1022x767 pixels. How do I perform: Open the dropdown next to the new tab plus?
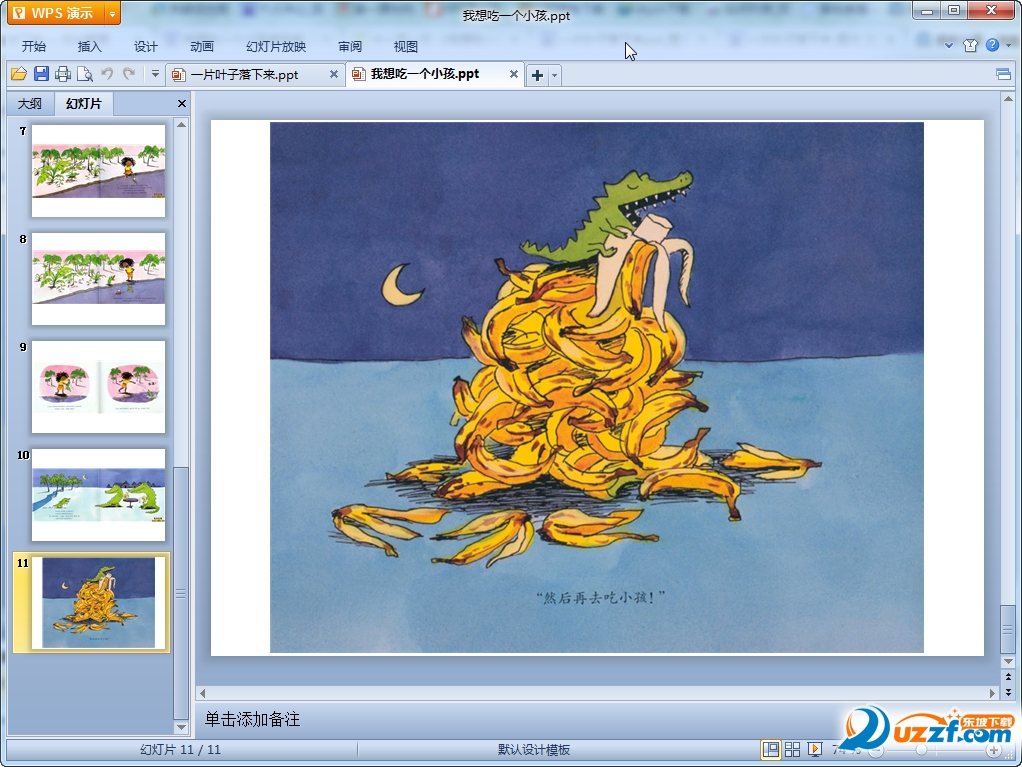[x=555, y=75]
